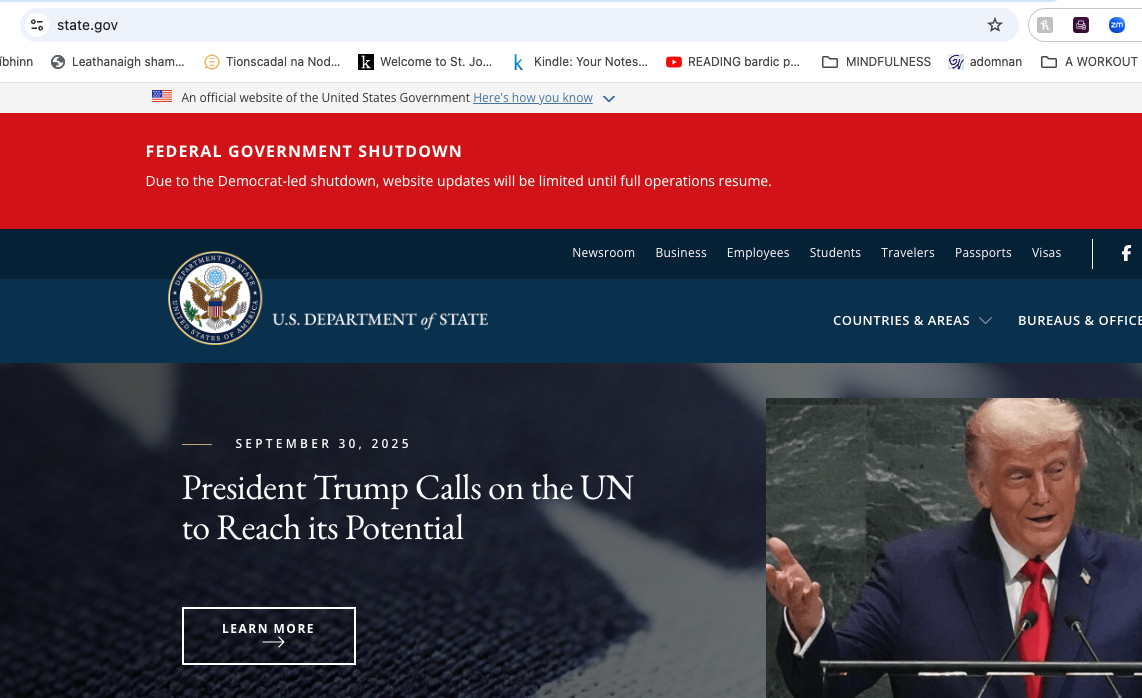
Task: Open site information icon beside state.gov
Action: pyautogui.click(x=37, y=26)
